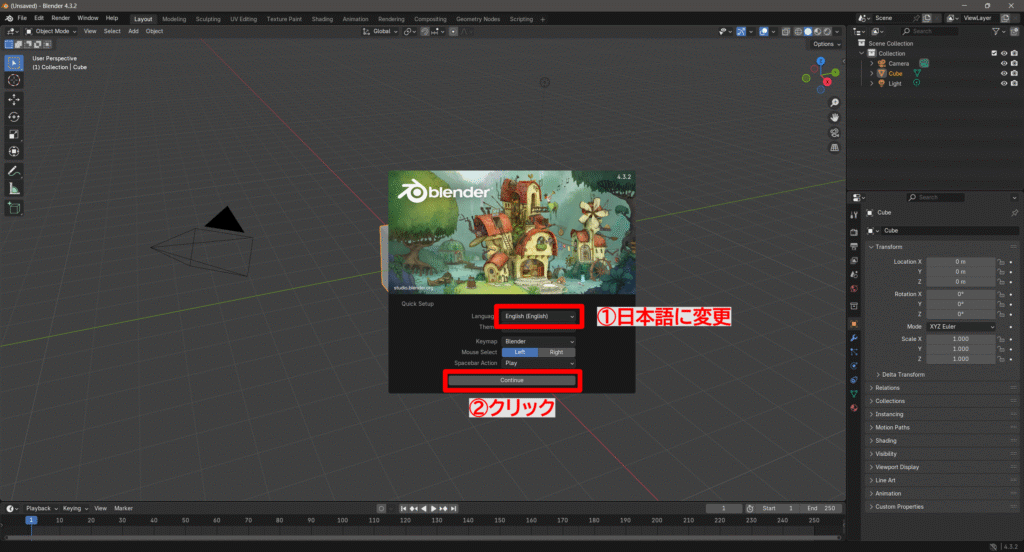The width and height of the screenshot is (1024, 552).
Task: Open the Tool properties tab icon
Action: tap(854, 215)
